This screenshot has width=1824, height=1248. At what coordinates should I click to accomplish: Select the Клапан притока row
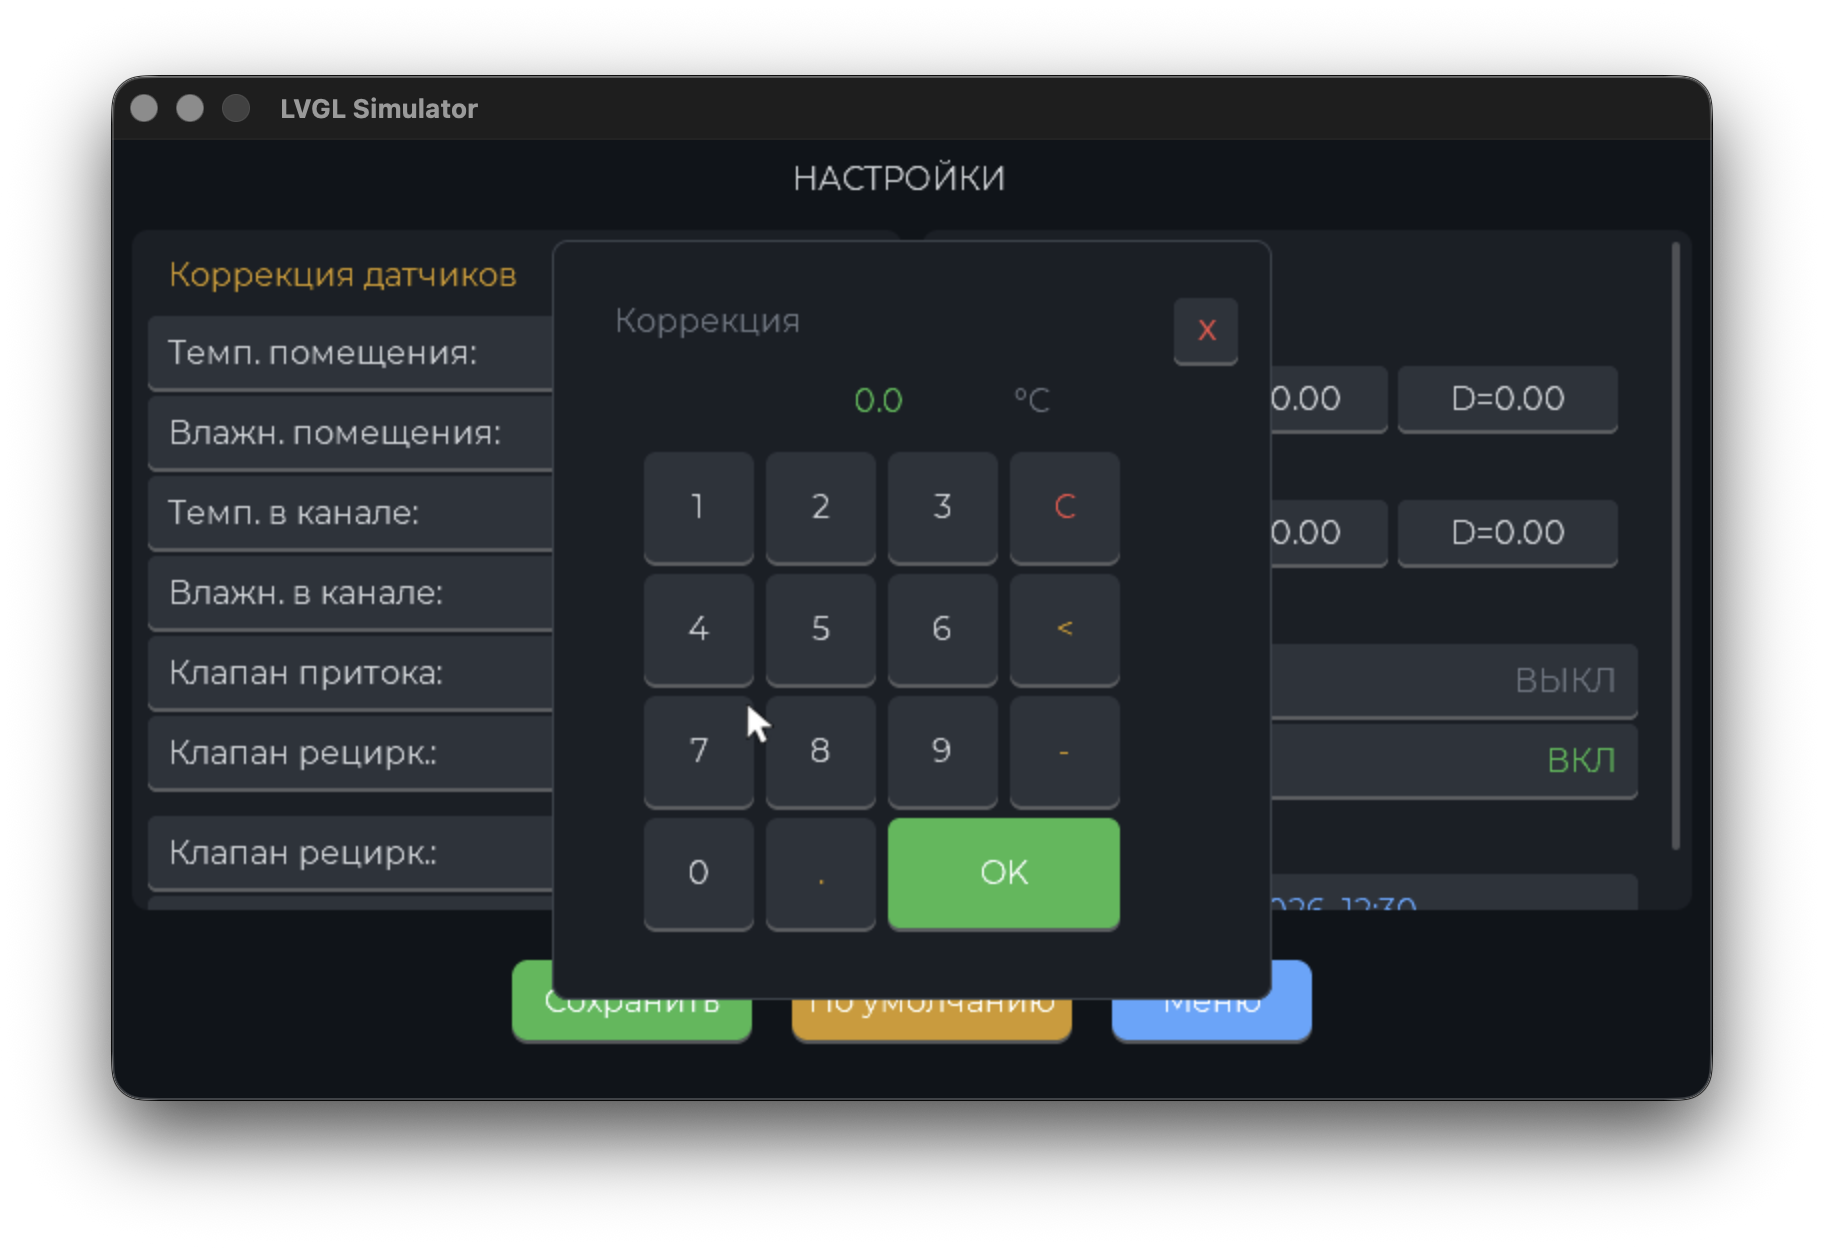(x=350, y=673)
